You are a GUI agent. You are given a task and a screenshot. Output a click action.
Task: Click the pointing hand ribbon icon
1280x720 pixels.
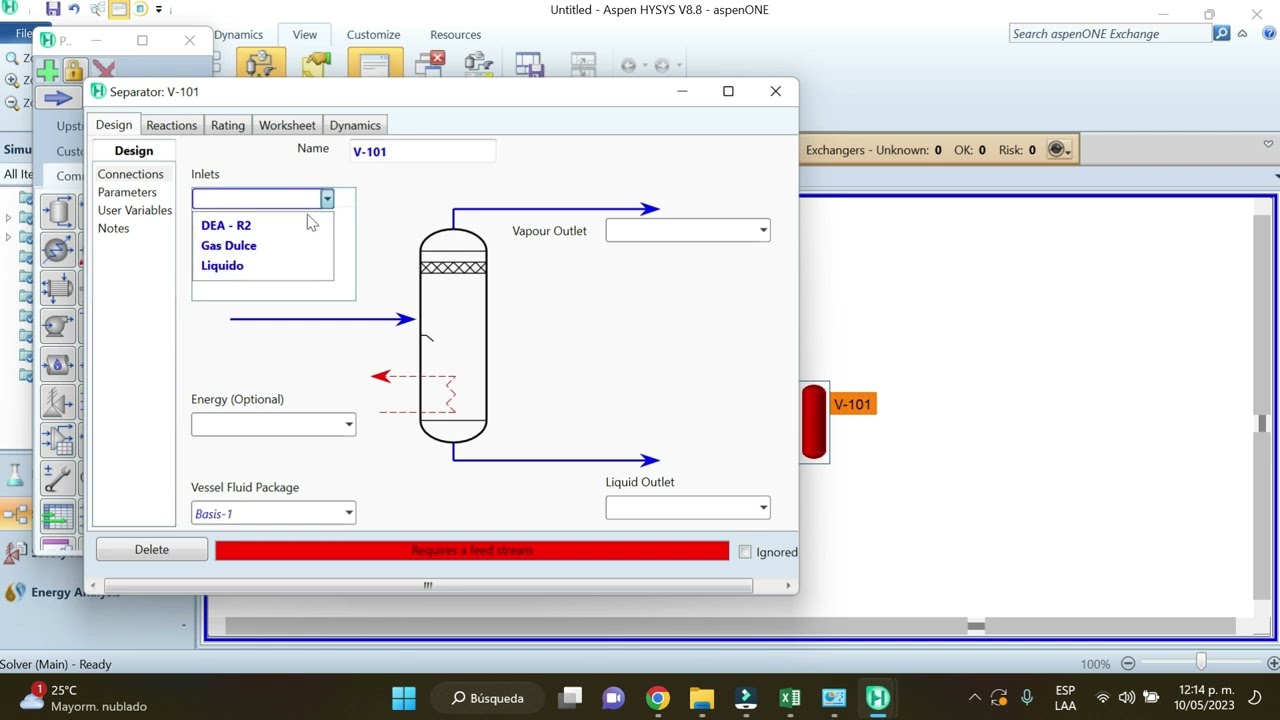[316, 64]
